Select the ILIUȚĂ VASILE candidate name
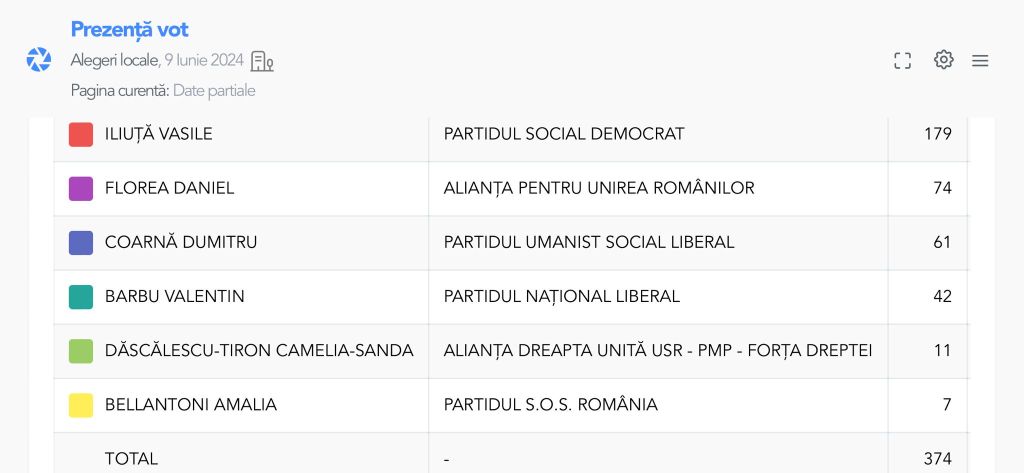 tap(158, 134)
